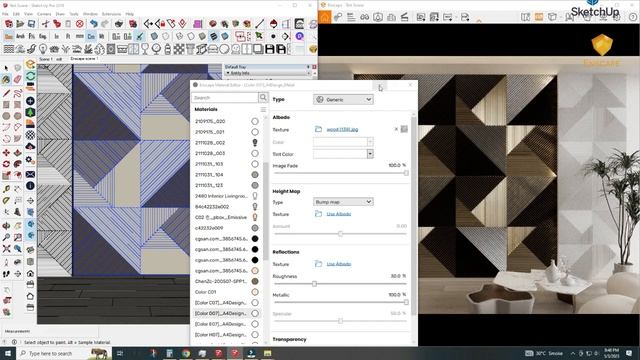
Task: Activate the Line pencil tool in SketchUp
Action: (6, 93)
